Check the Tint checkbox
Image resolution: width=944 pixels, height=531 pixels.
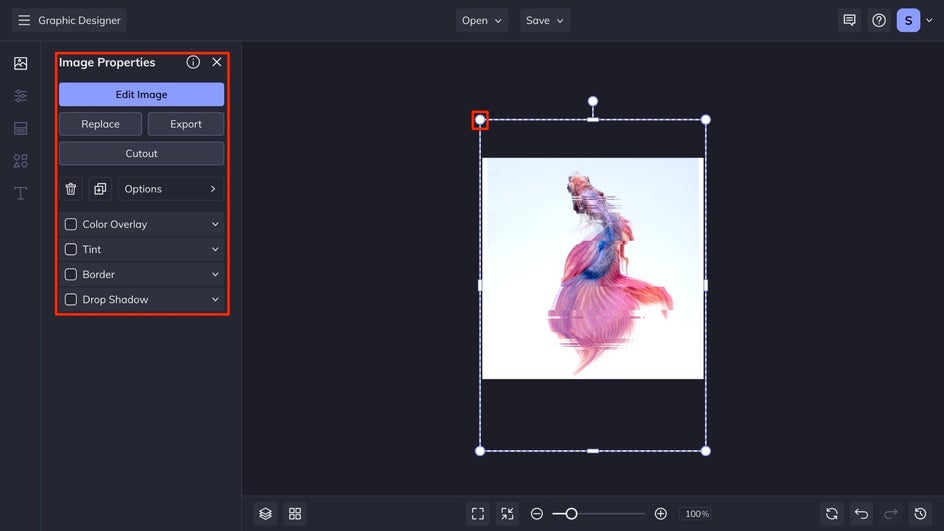pyautogui.click(x=71, y=250)
